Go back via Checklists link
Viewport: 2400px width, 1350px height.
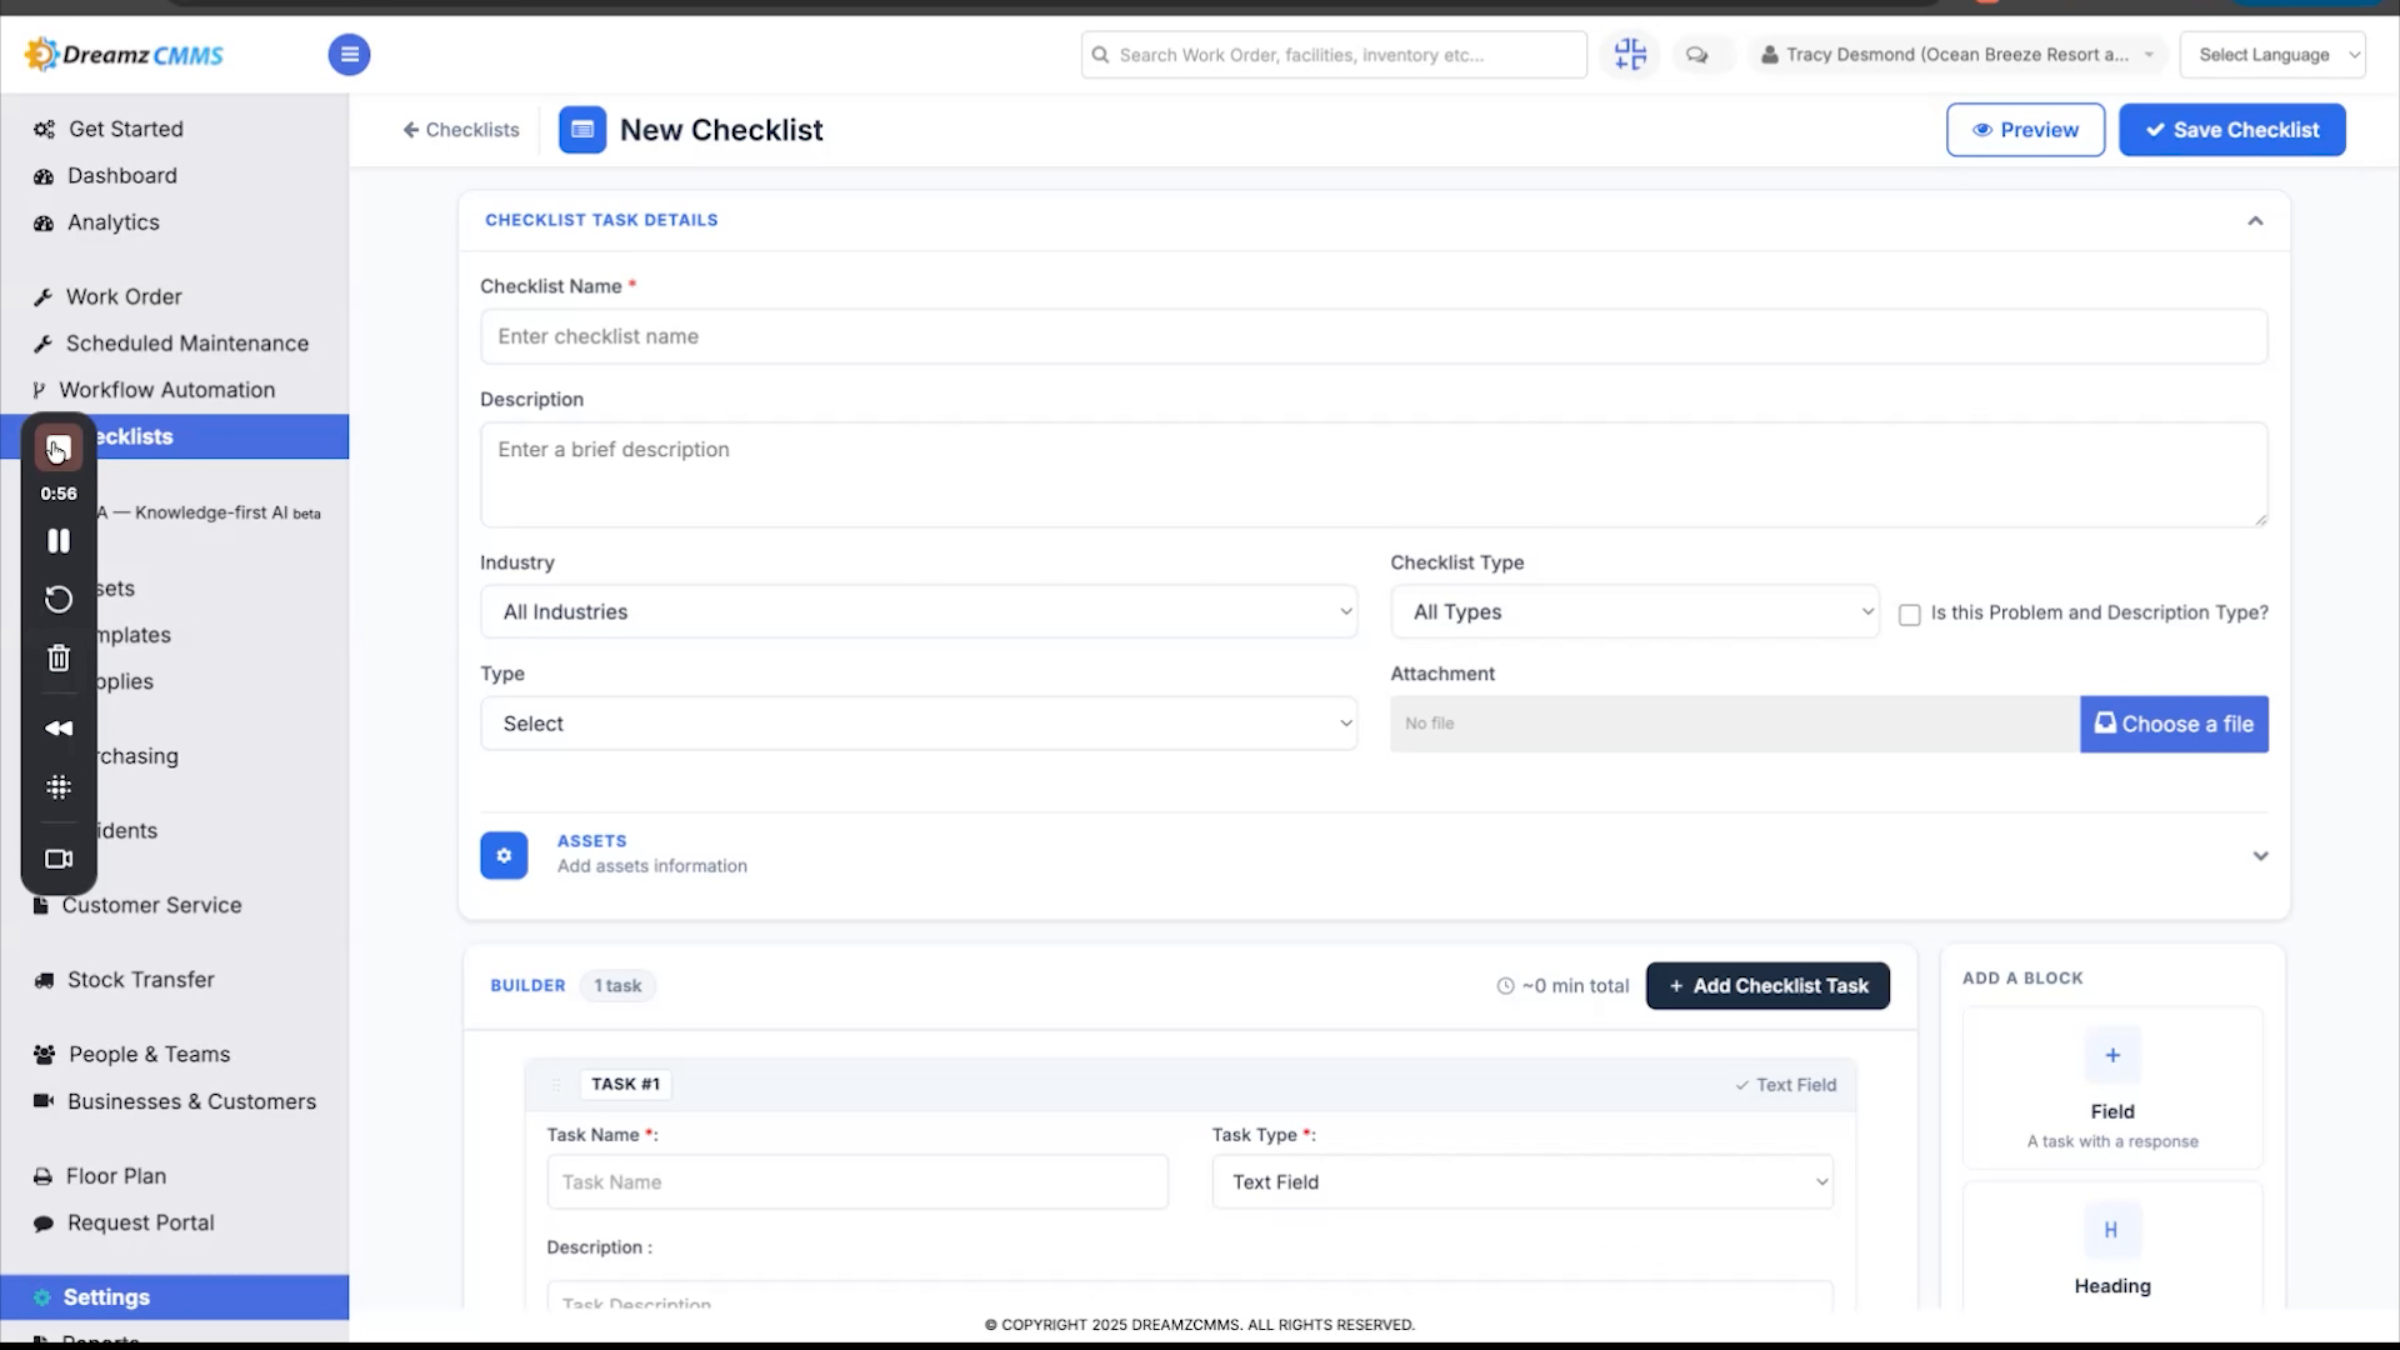461,130
